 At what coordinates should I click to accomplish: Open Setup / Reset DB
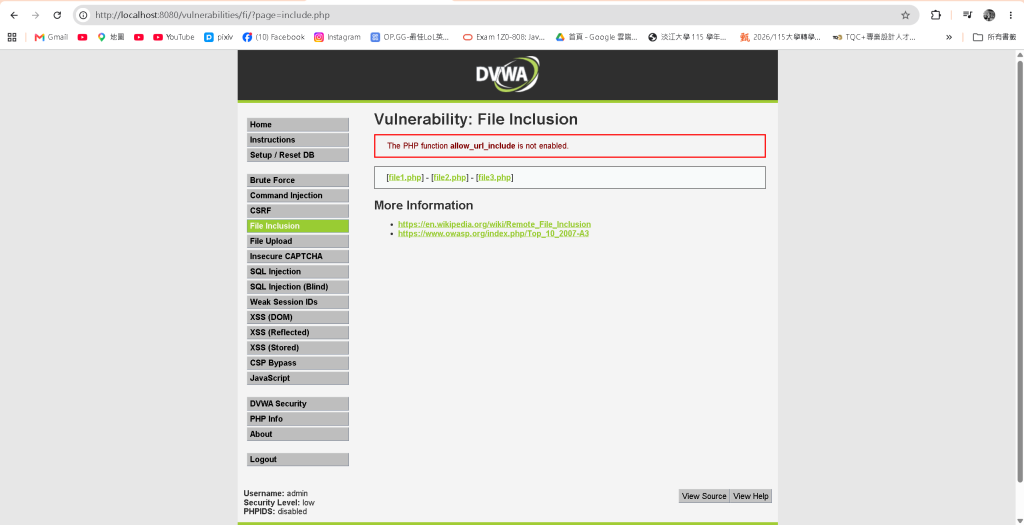pyautogui.click(x=298, y=155)
